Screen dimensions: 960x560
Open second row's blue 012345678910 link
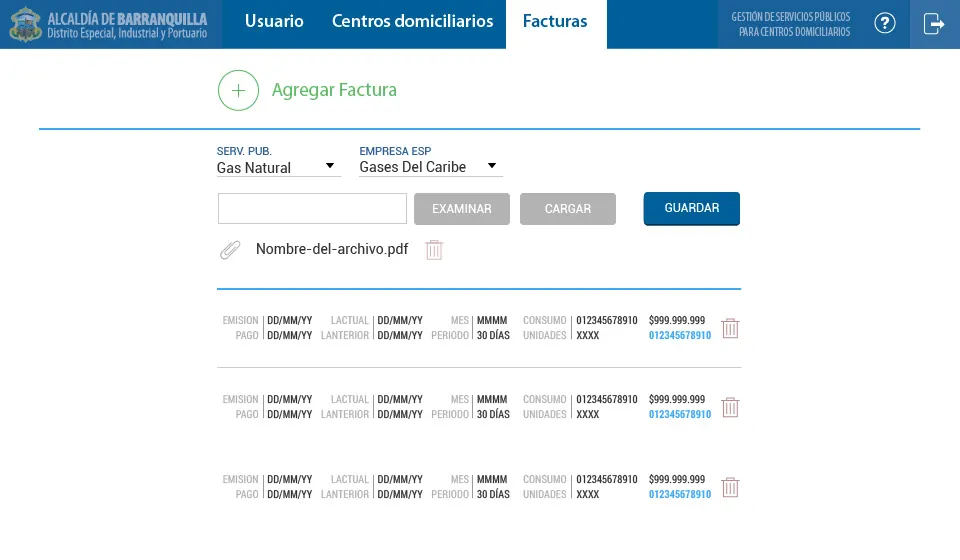coord(680,414)
